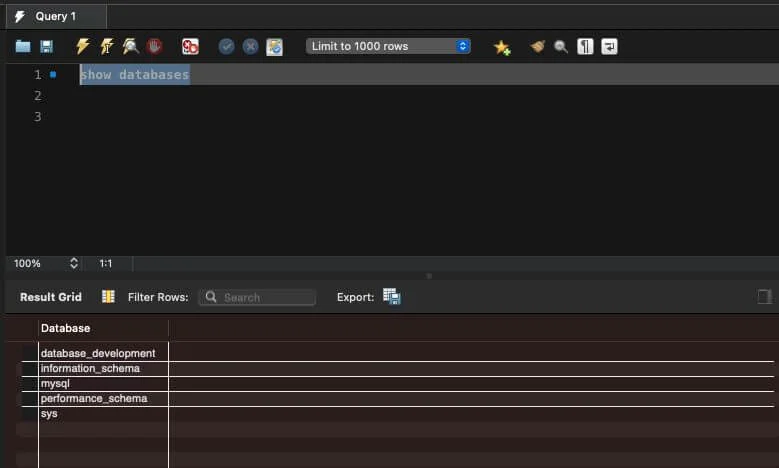Viewport: 779px width, 468px height.
Task: Change the editor zoom with the 100% stepper
Action: click(x=74, y=263)
